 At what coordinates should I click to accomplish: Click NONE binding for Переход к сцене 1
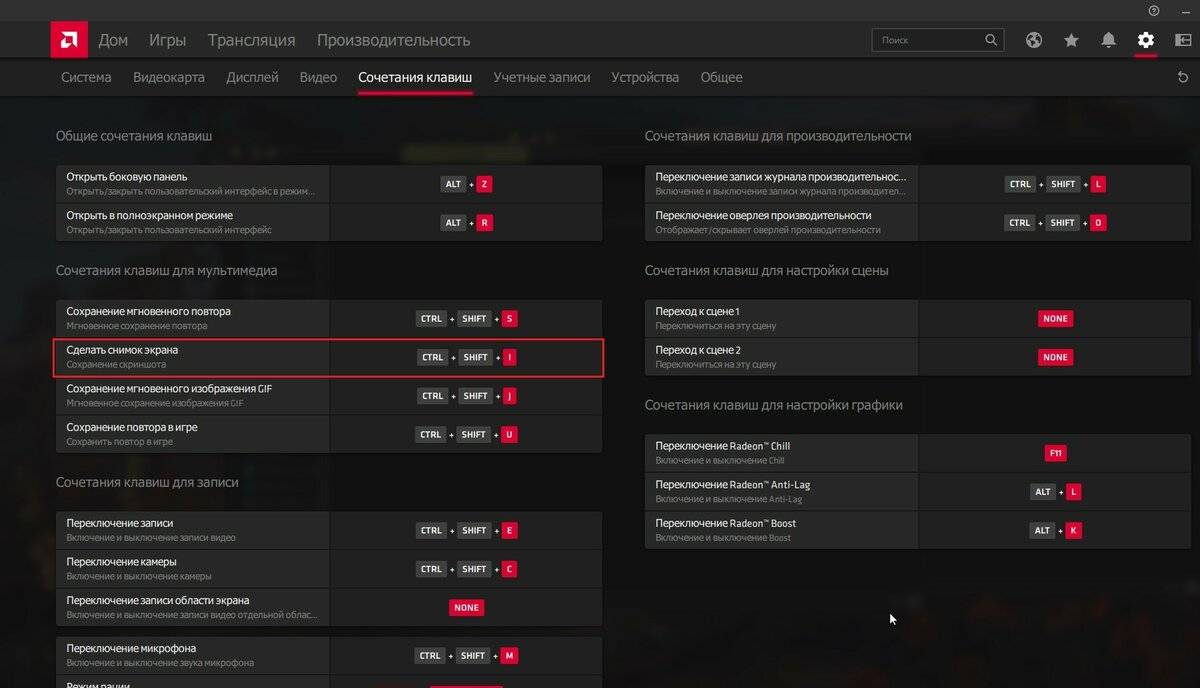tap(1055, 319)
